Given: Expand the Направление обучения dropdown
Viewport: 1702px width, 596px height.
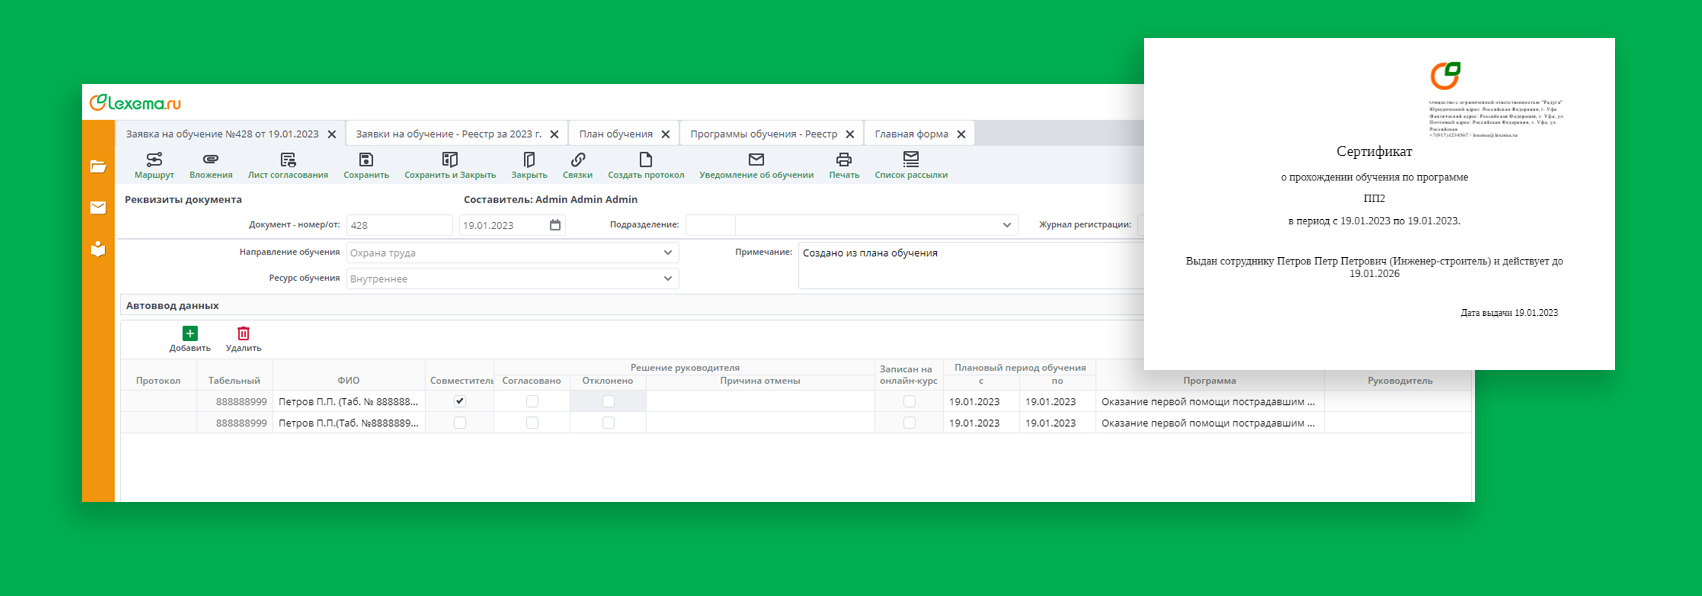Looking at the screenshot, I should coord(668,253).
